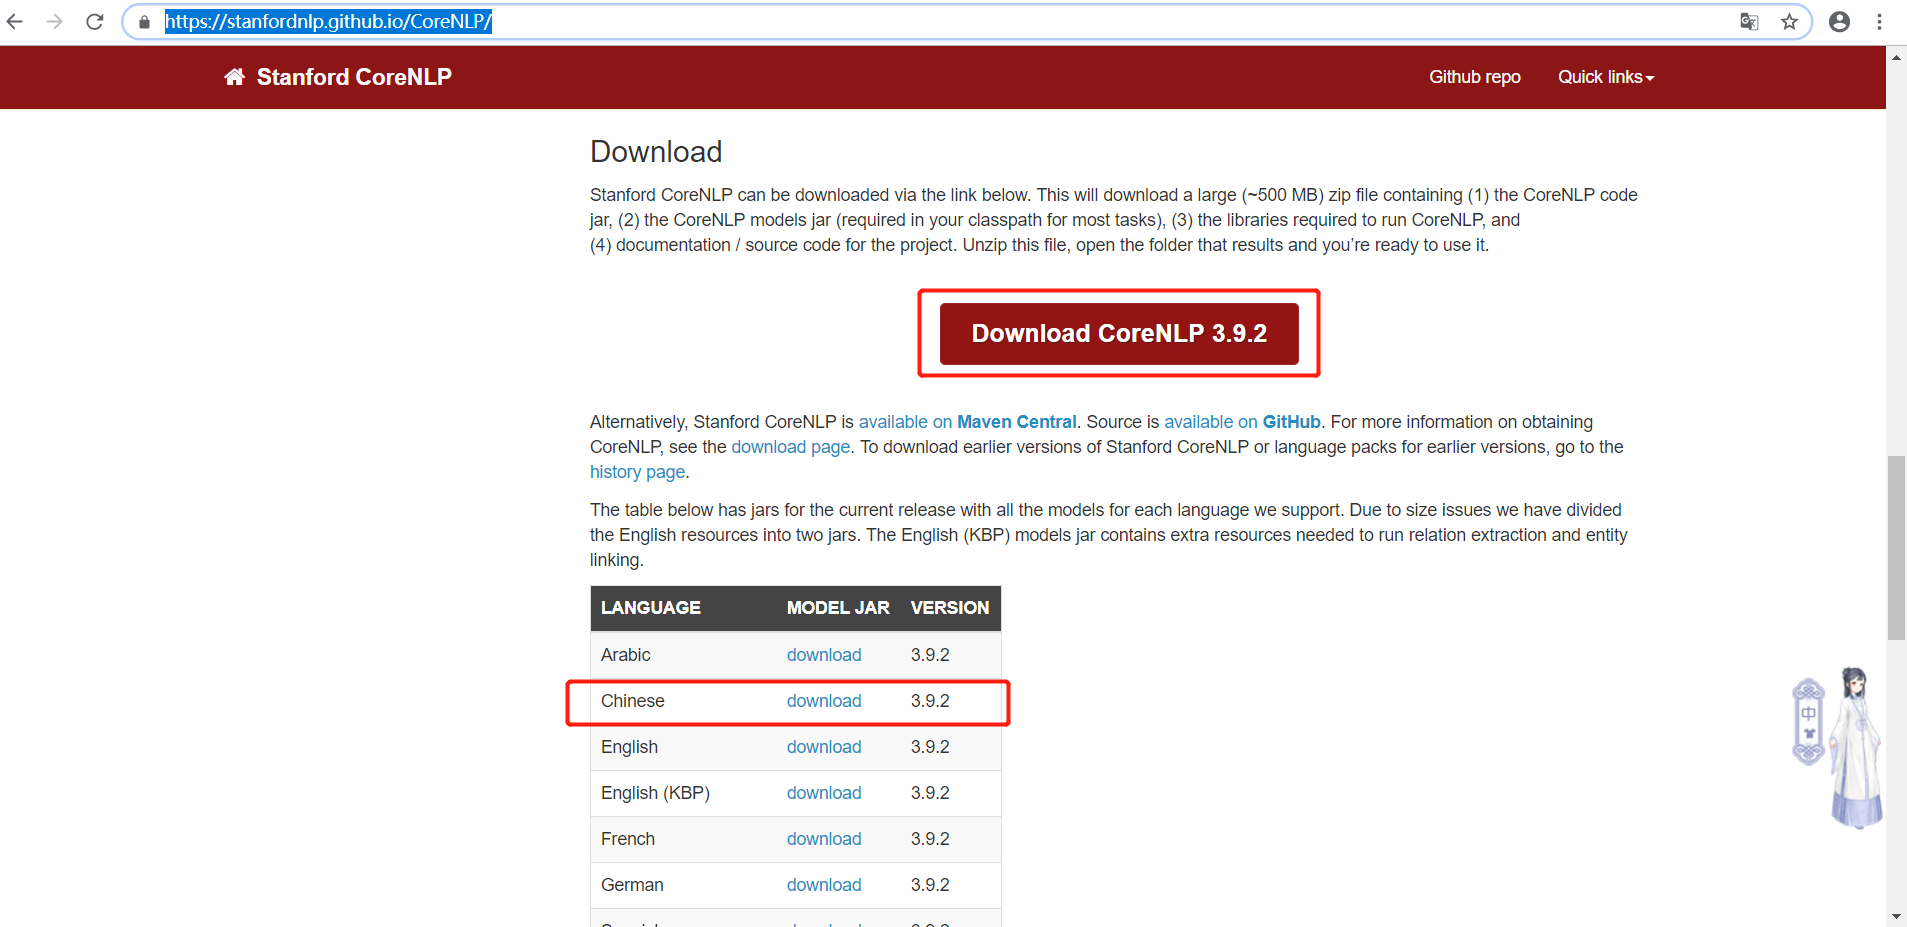
Task: Click 3.9.2 version in Arabic row
Action: [x=930, y=655]
